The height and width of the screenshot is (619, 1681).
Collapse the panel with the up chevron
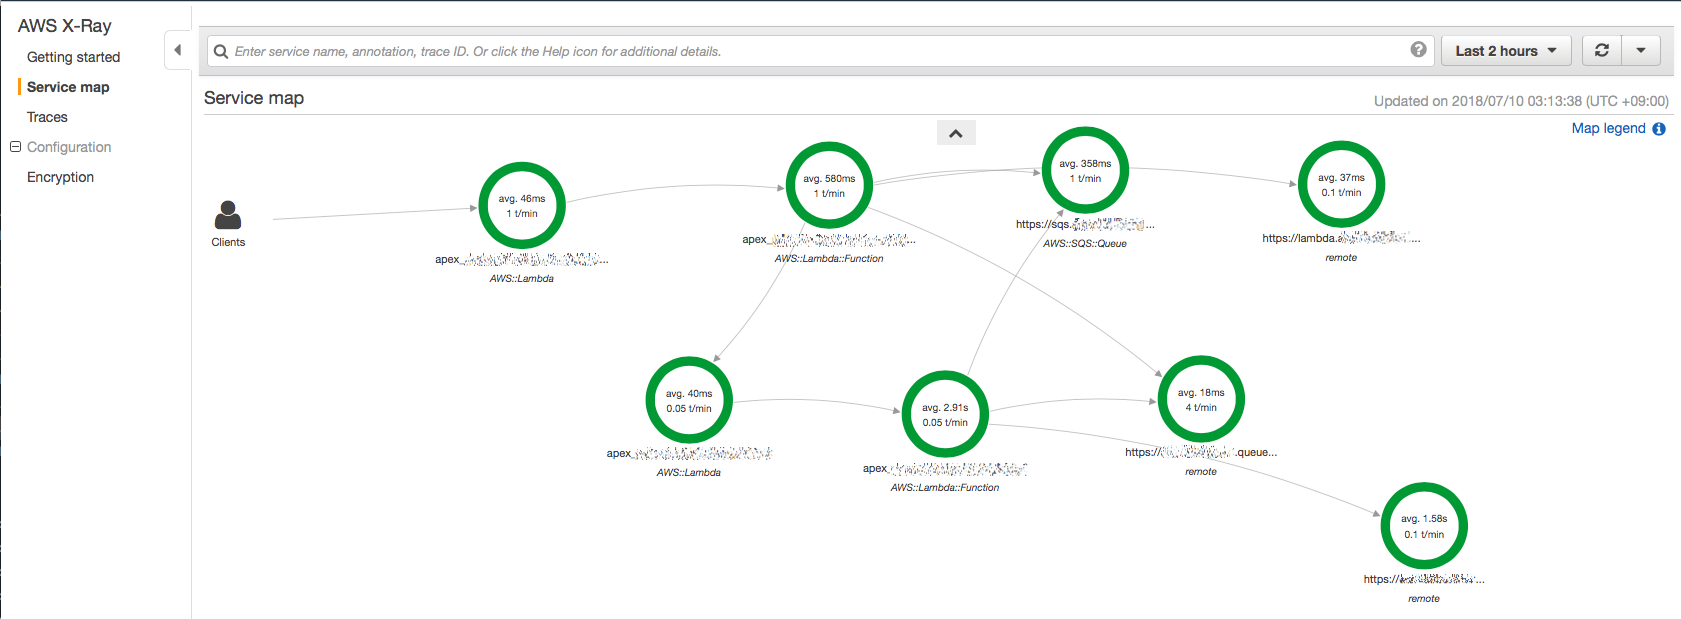pos(956,133)
